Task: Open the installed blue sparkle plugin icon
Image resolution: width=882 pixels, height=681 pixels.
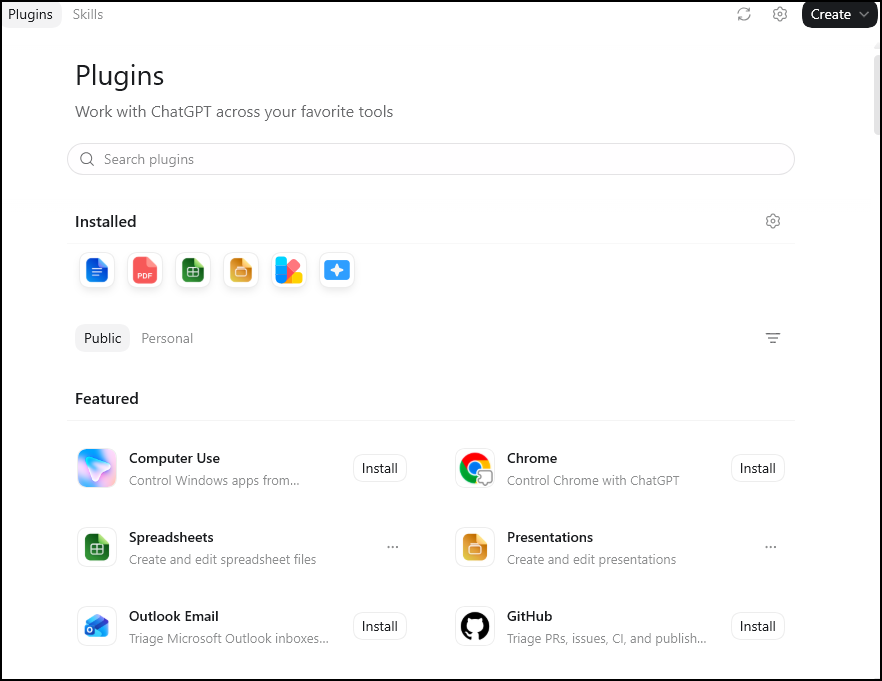Action: tap(336, 270)
